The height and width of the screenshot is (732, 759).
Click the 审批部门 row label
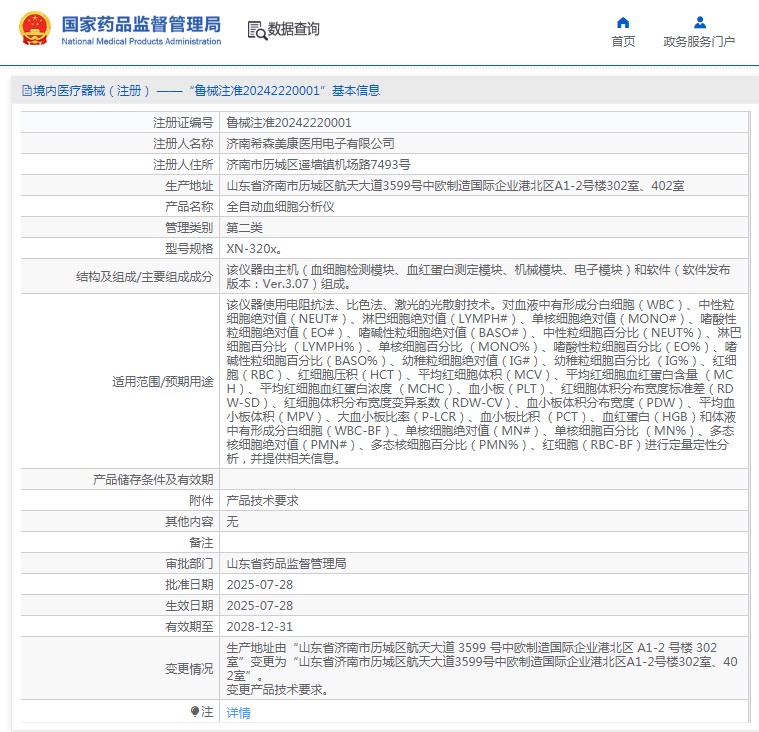click(189, 564)
